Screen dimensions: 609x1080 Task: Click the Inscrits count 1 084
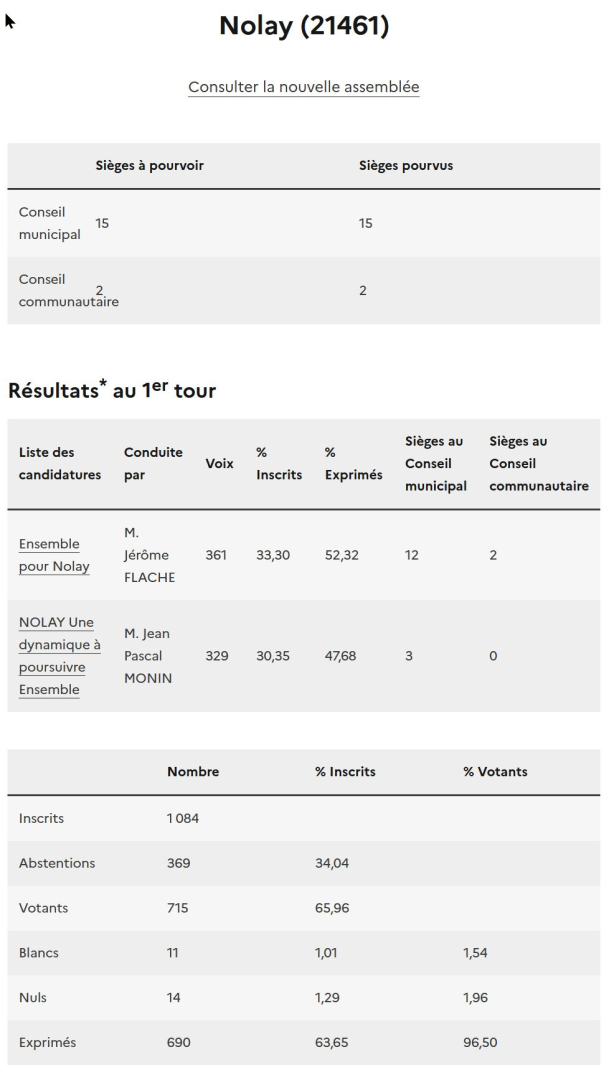coord(183,818)
